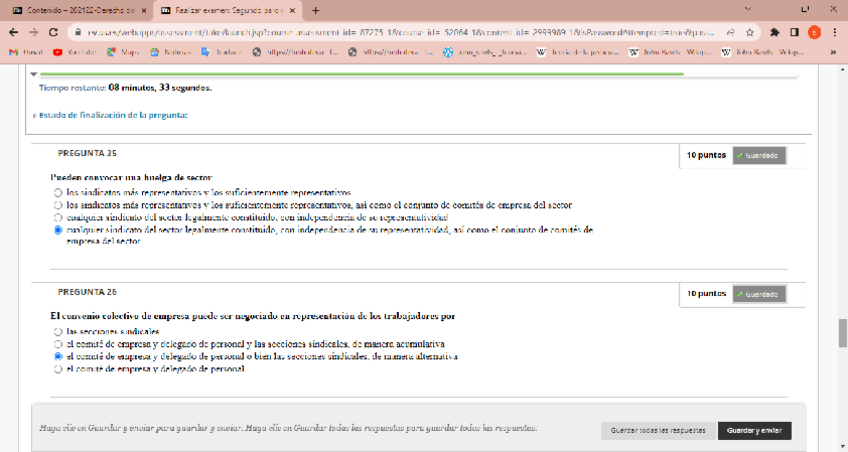
Task: Open the browser extensions menu
Action: tap(774, 32)
